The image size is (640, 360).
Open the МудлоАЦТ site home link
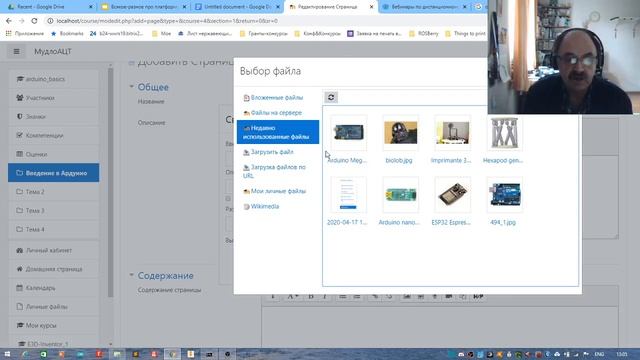click(53, 51)
